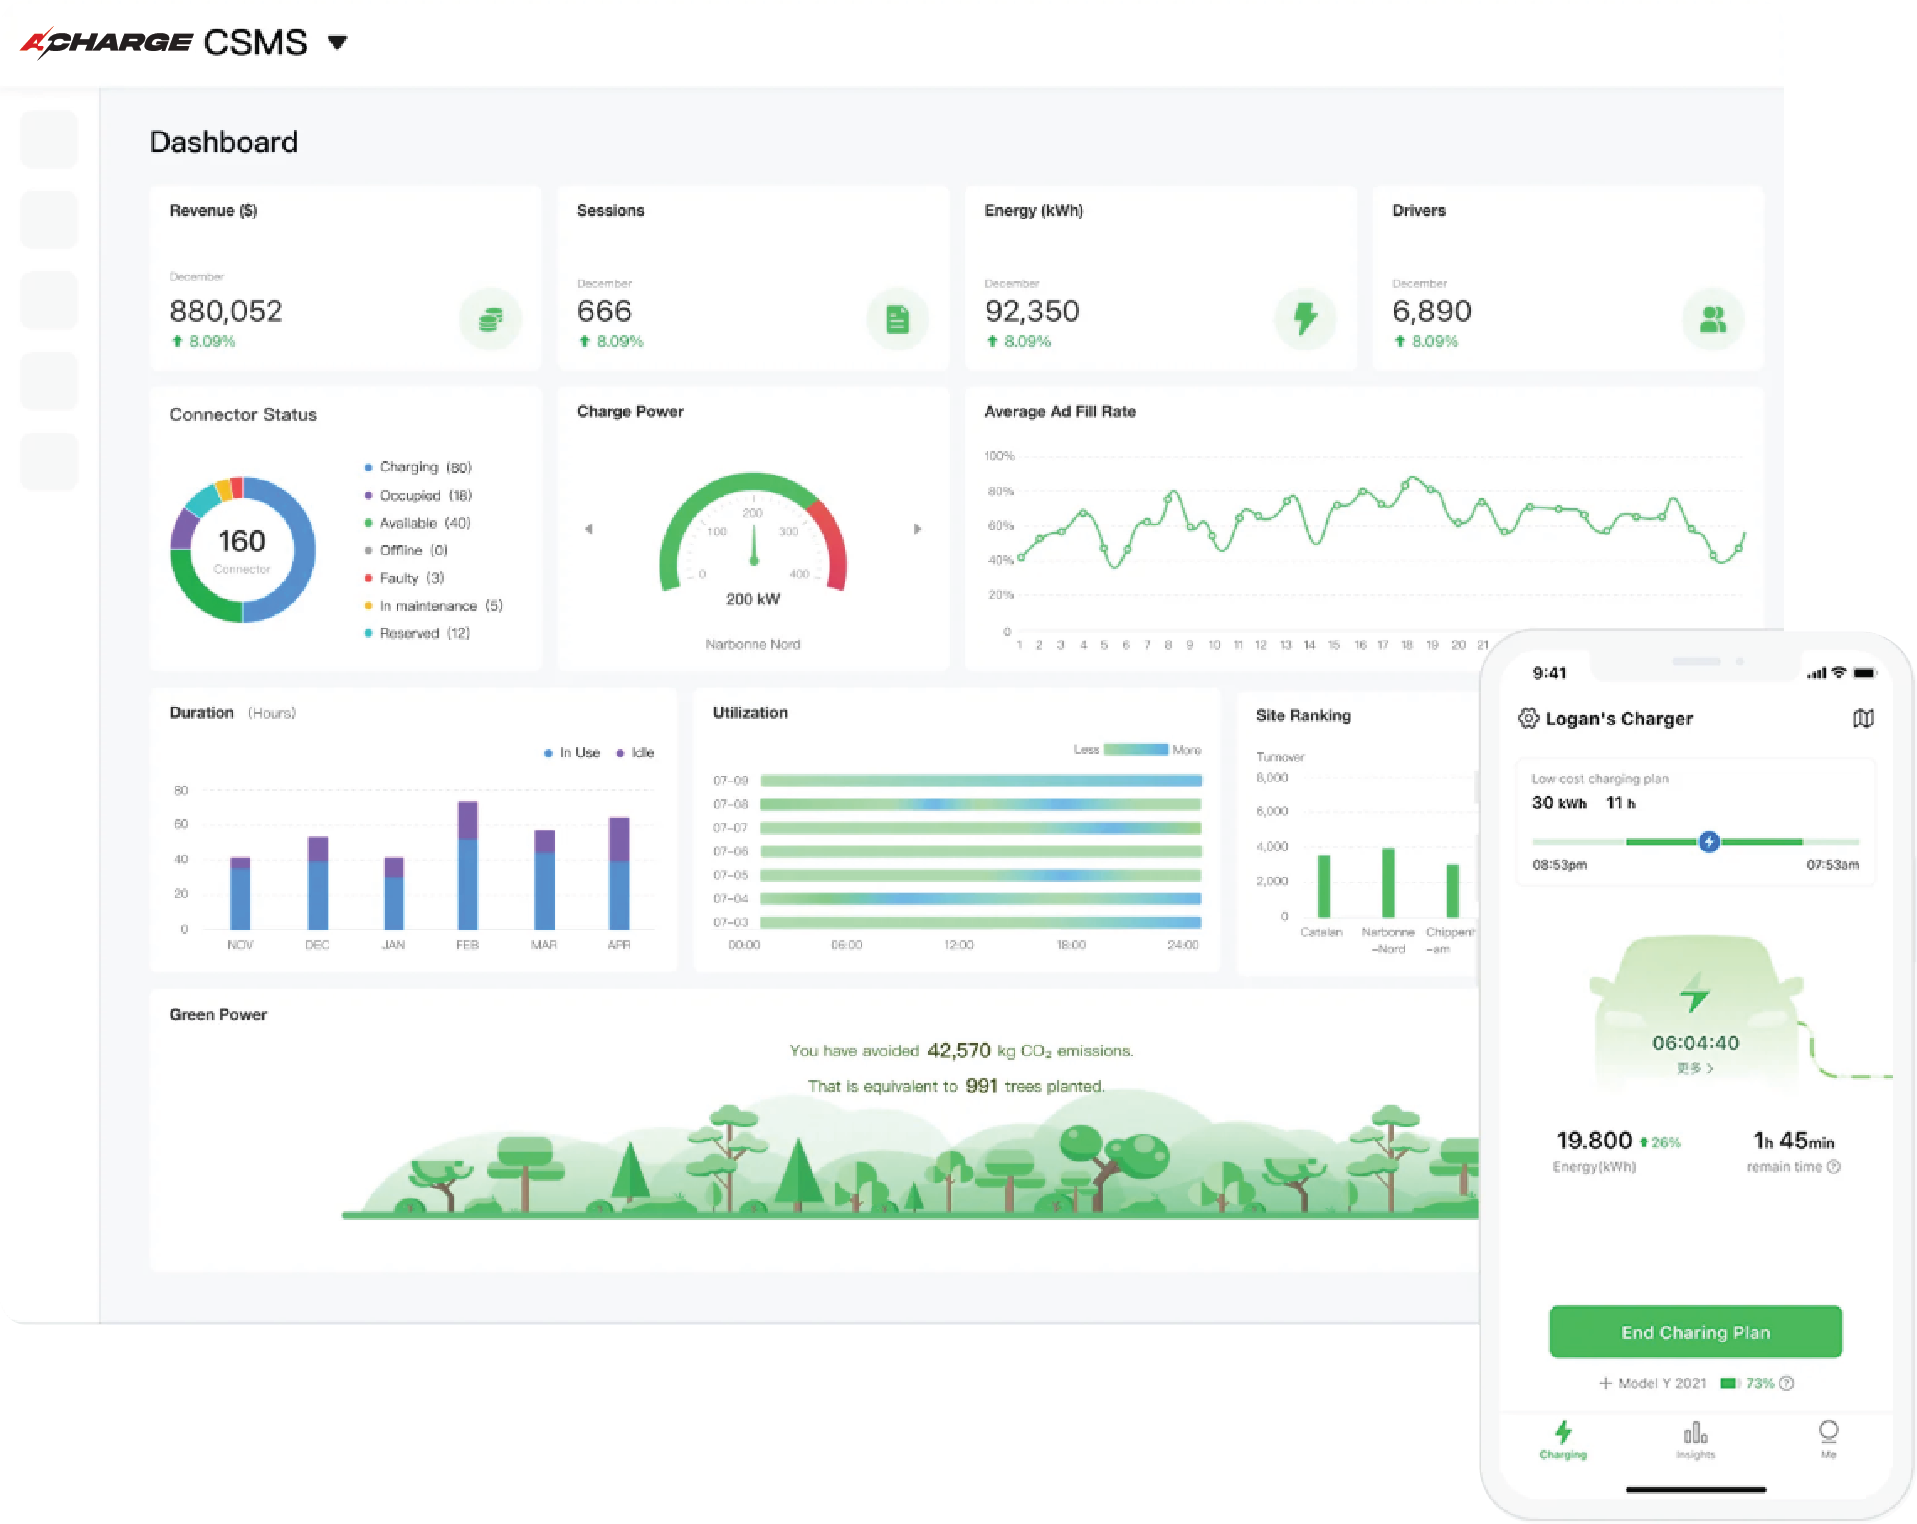
Task: Open the map icon in phone app
Action: 1863,718
